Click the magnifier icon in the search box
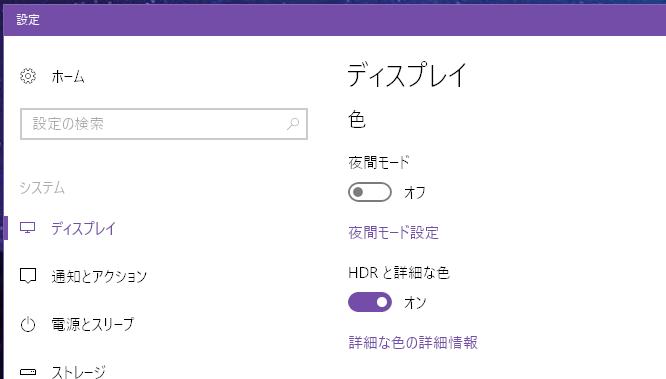The image size is (666, 379). tap(293, 124)
